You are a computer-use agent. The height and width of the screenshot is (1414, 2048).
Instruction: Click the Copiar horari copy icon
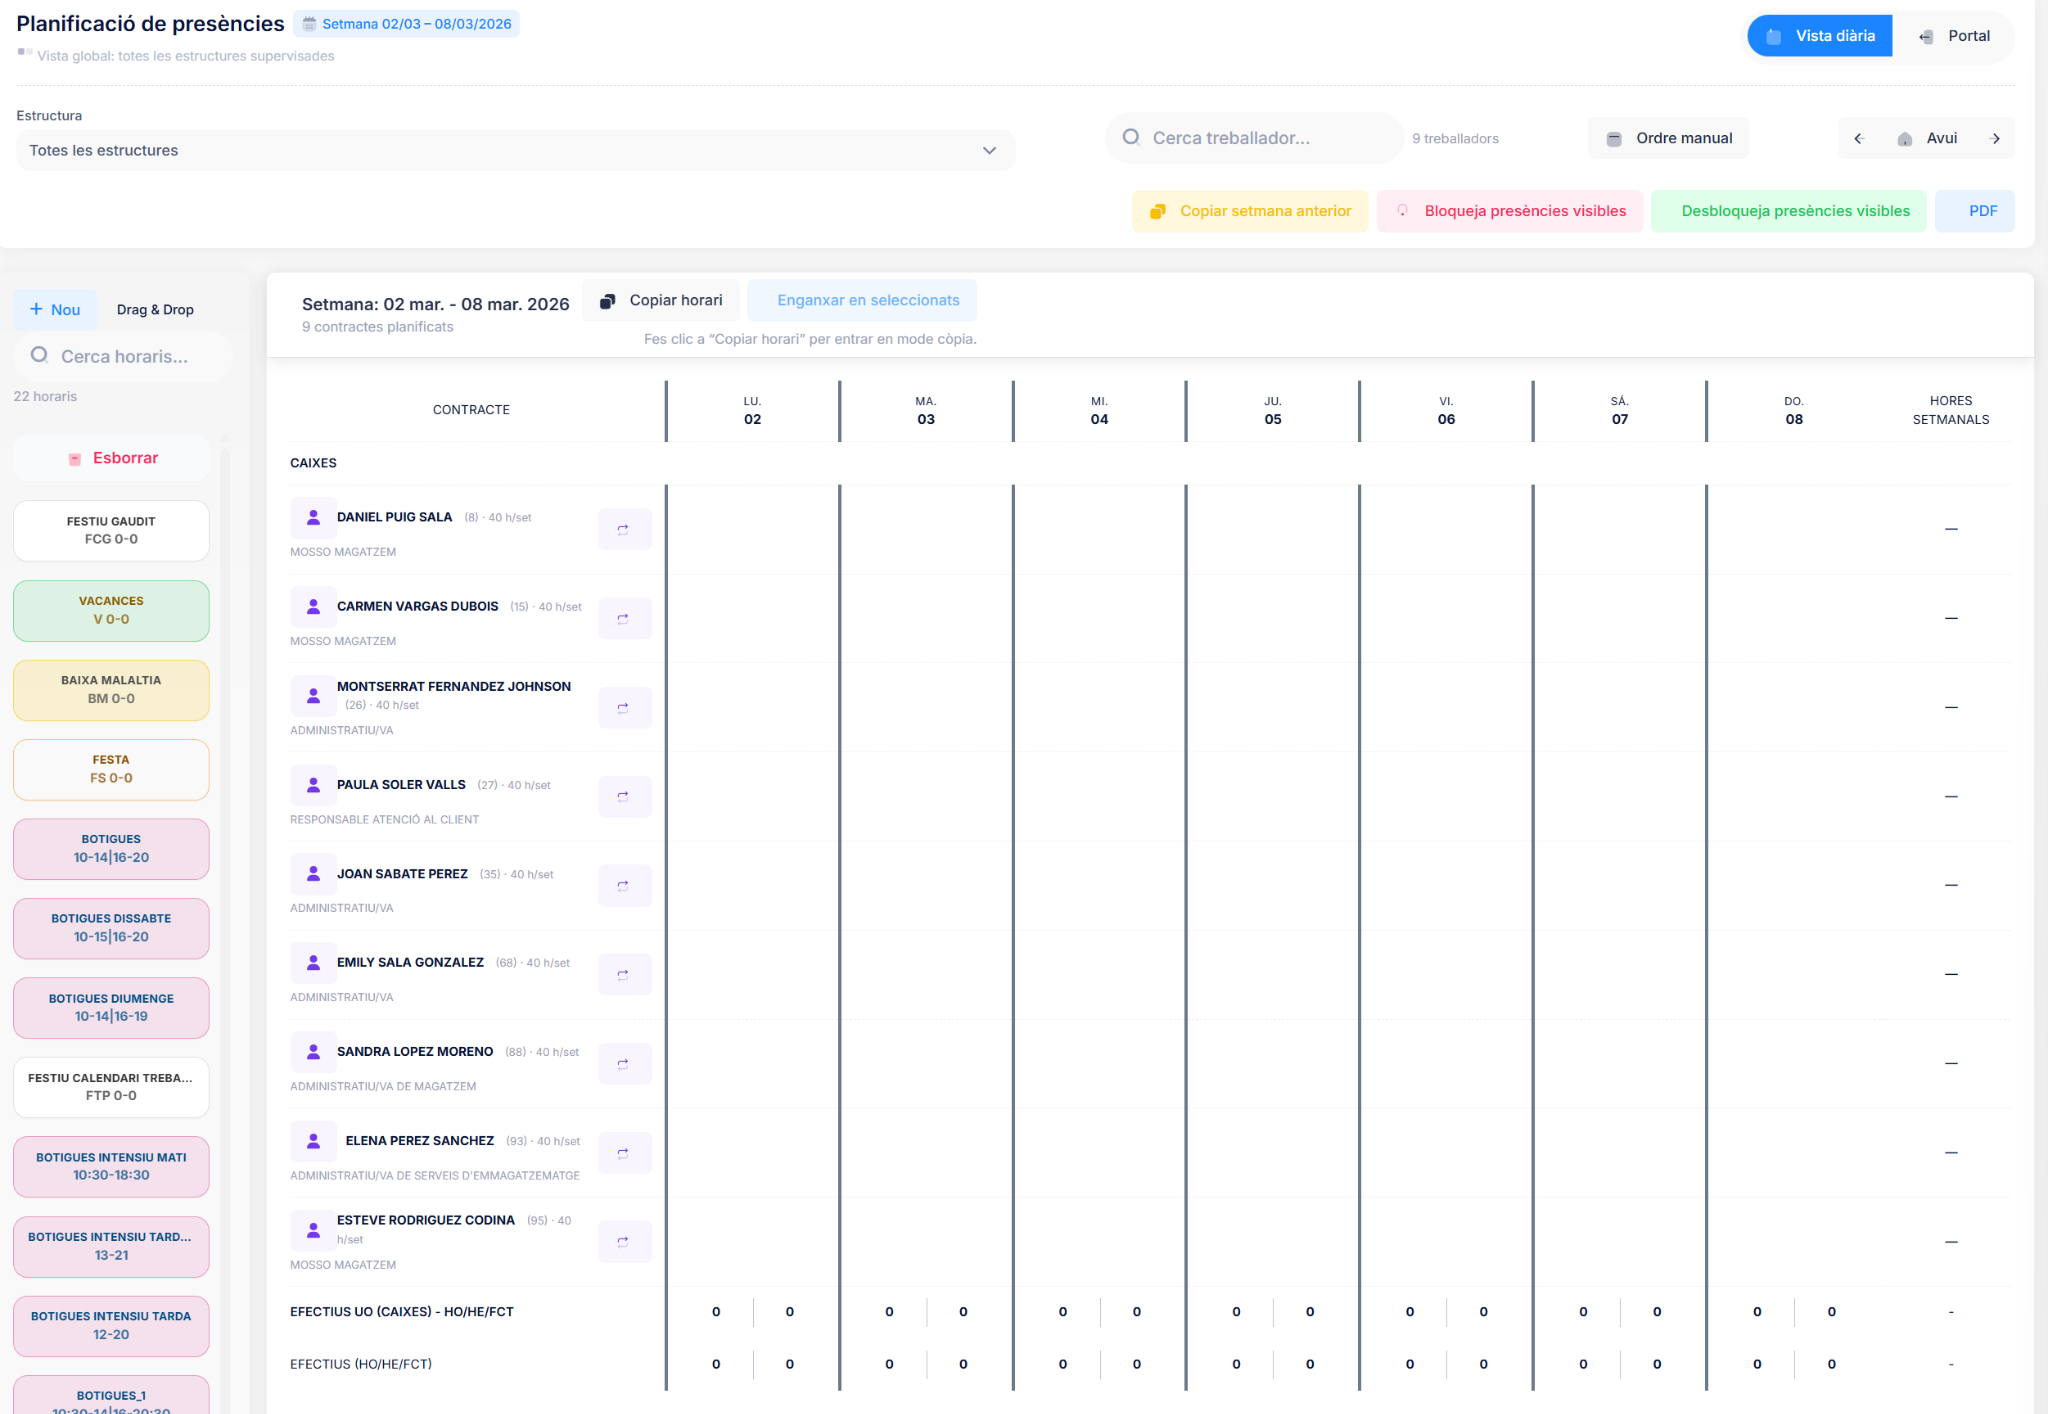607,301
